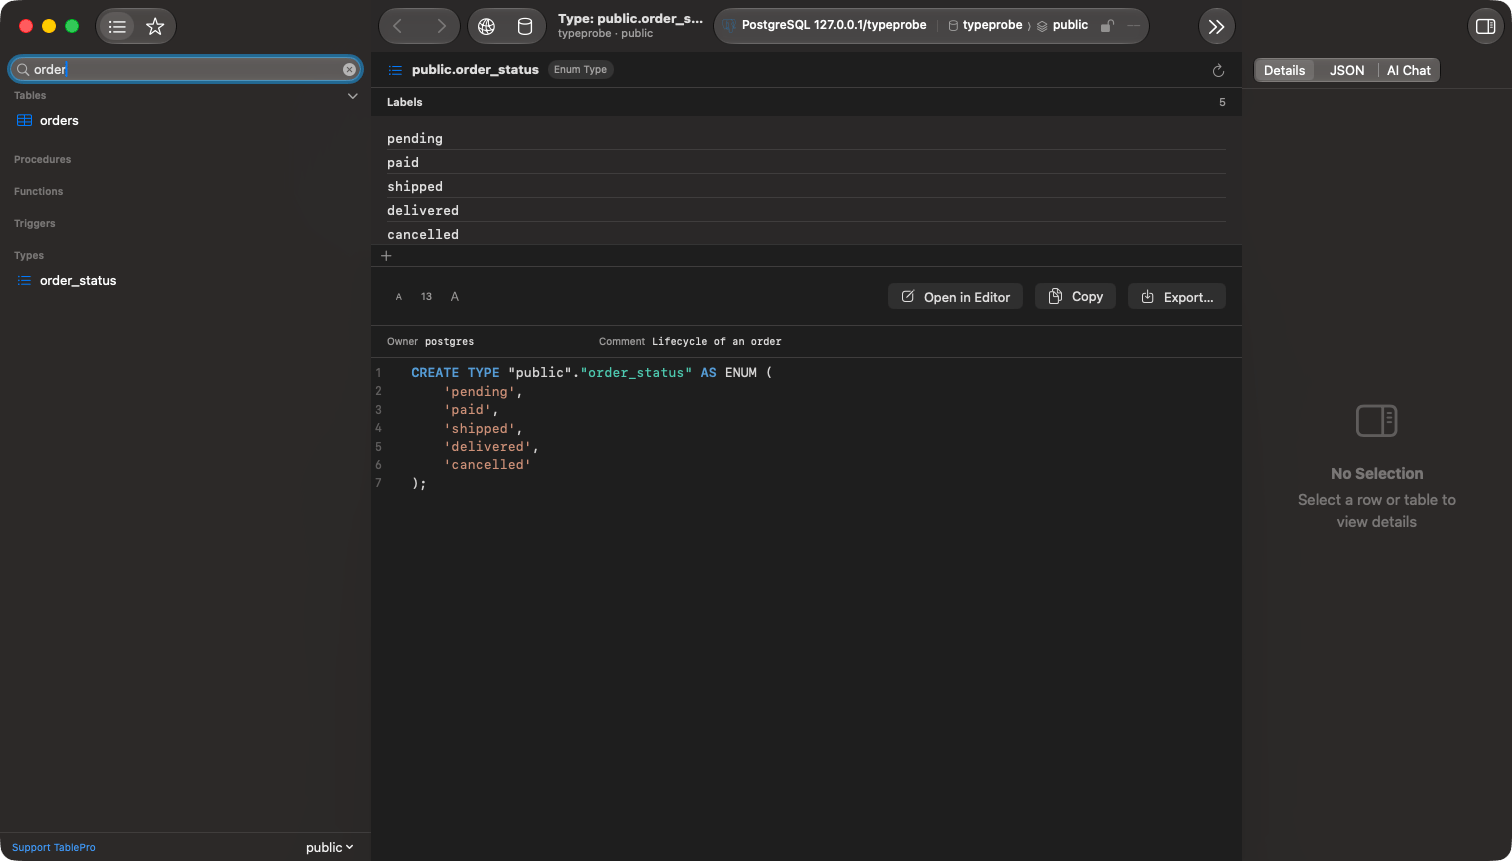The width and height of the screenshot is (1512, 861).
Task: Click the font size value 13
Action: (427, 297)
